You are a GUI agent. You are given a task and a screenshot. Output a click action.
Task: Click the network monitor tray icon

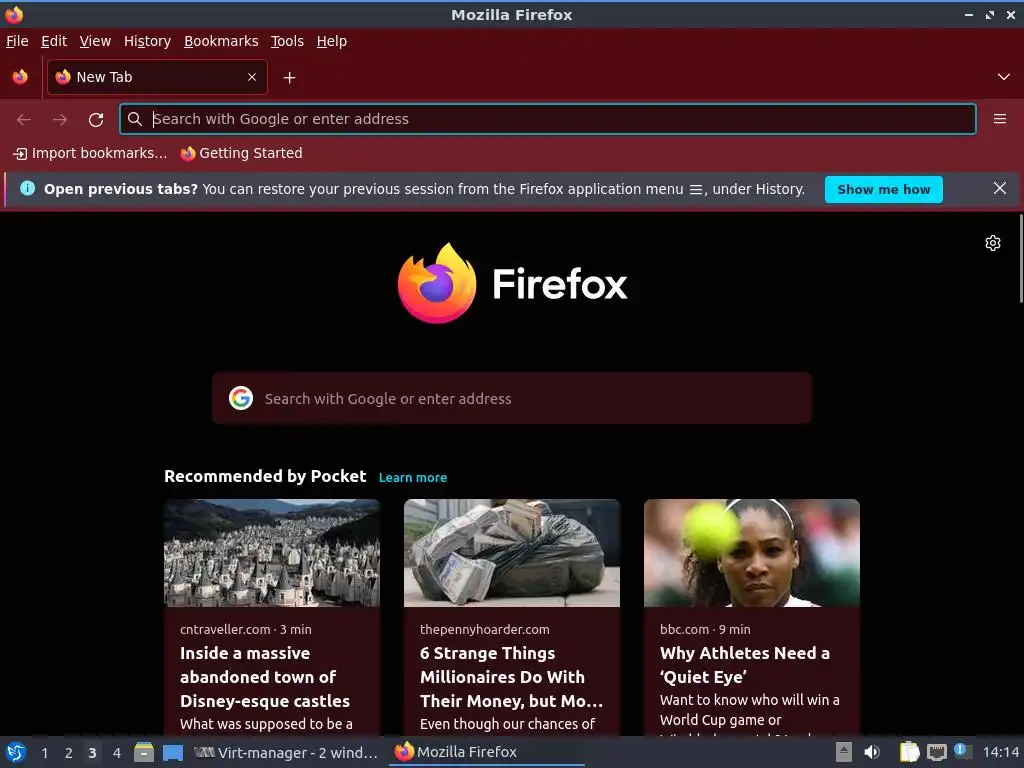tap(936, 752)
